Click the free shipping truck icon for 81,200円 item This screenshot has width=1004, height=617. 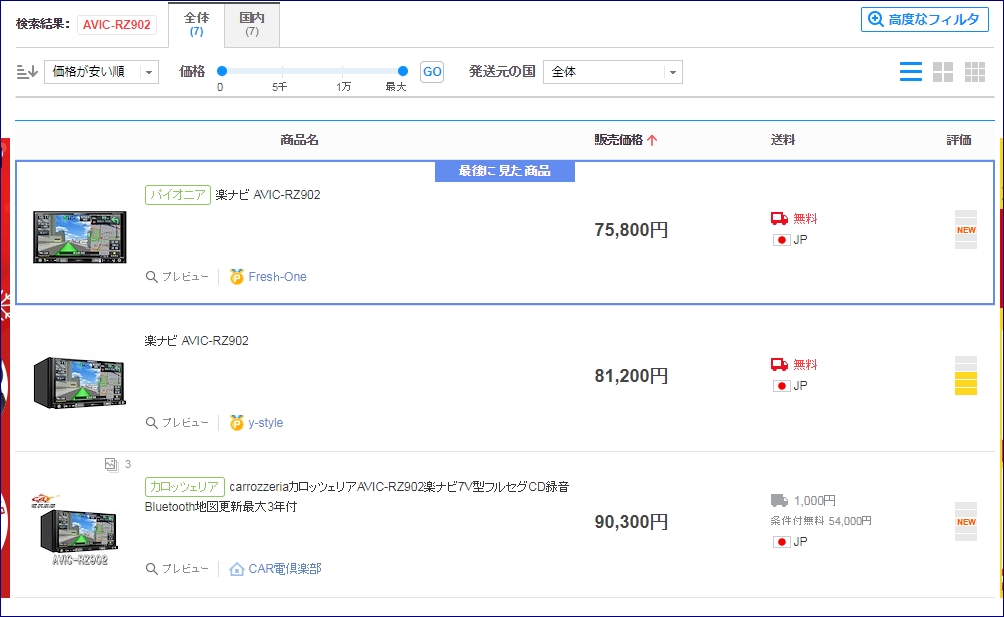pyautogui.click(x=779, y=364)
